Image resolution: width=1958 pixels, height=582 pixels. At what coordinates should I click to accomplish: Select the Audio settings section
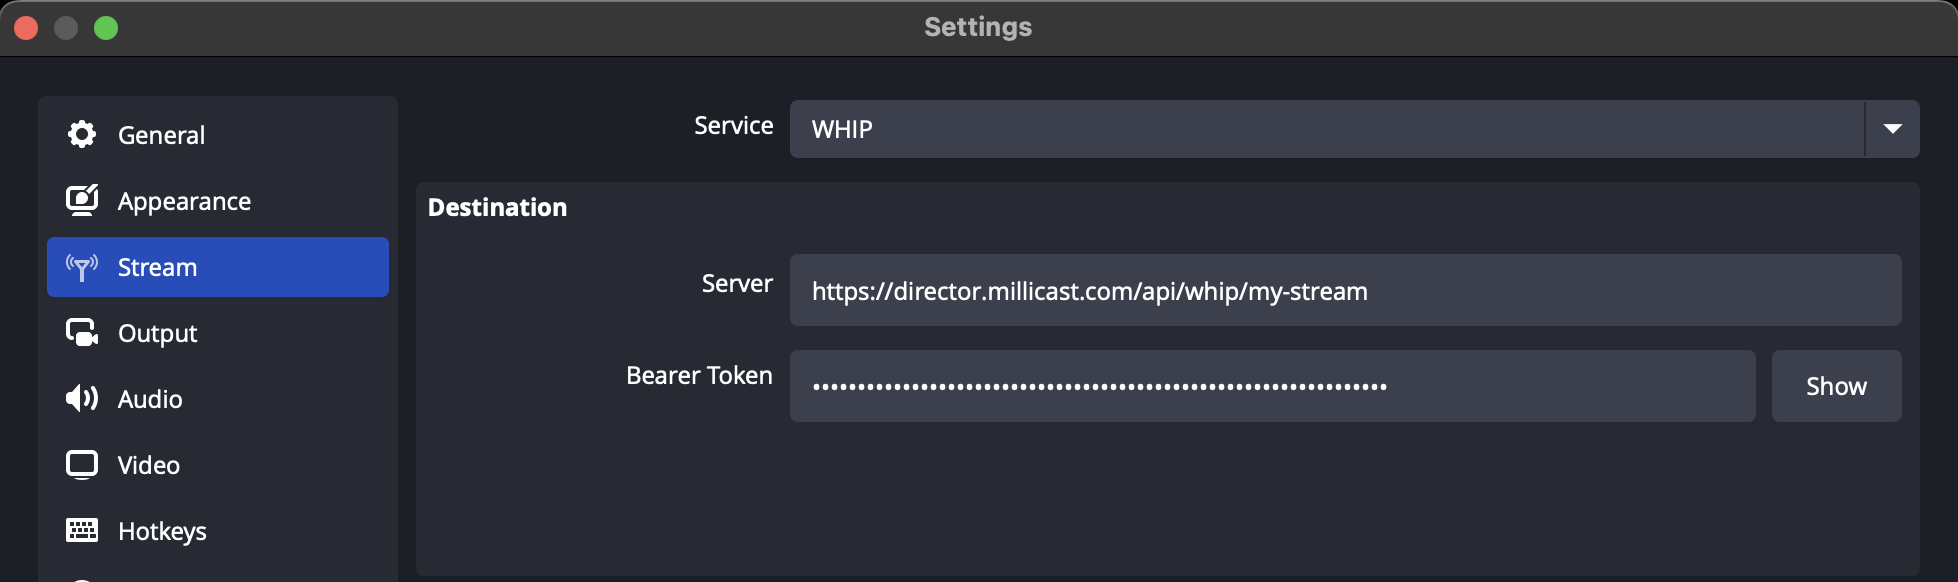[150, 399]
